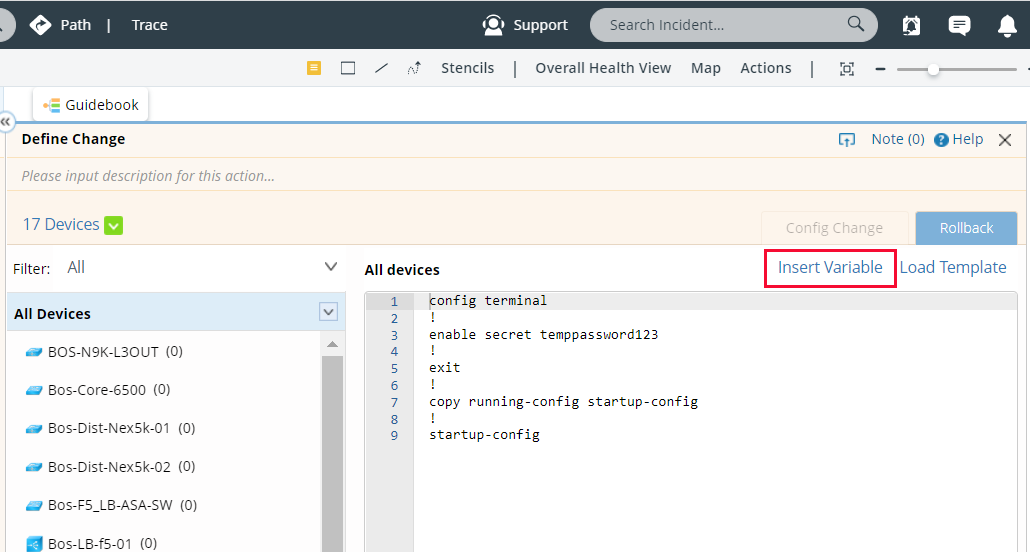Expand the All Devices header dropdown
This screenshot has height=552, width=1030.
pyautogui.click(x=329, y=312)
